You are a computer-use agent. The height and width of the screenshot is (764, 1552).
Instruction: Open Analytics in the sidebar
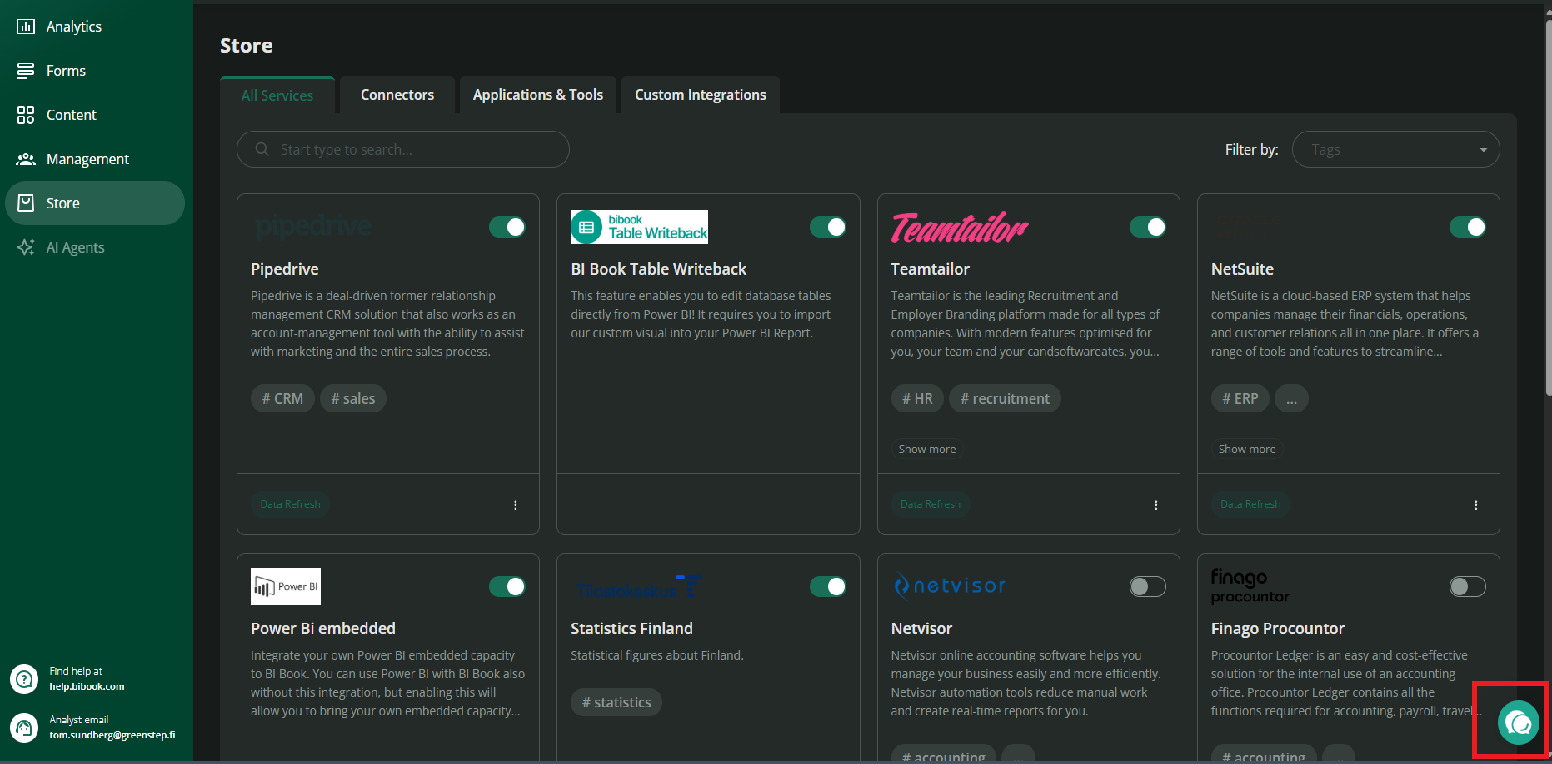(x=95, y=27)
